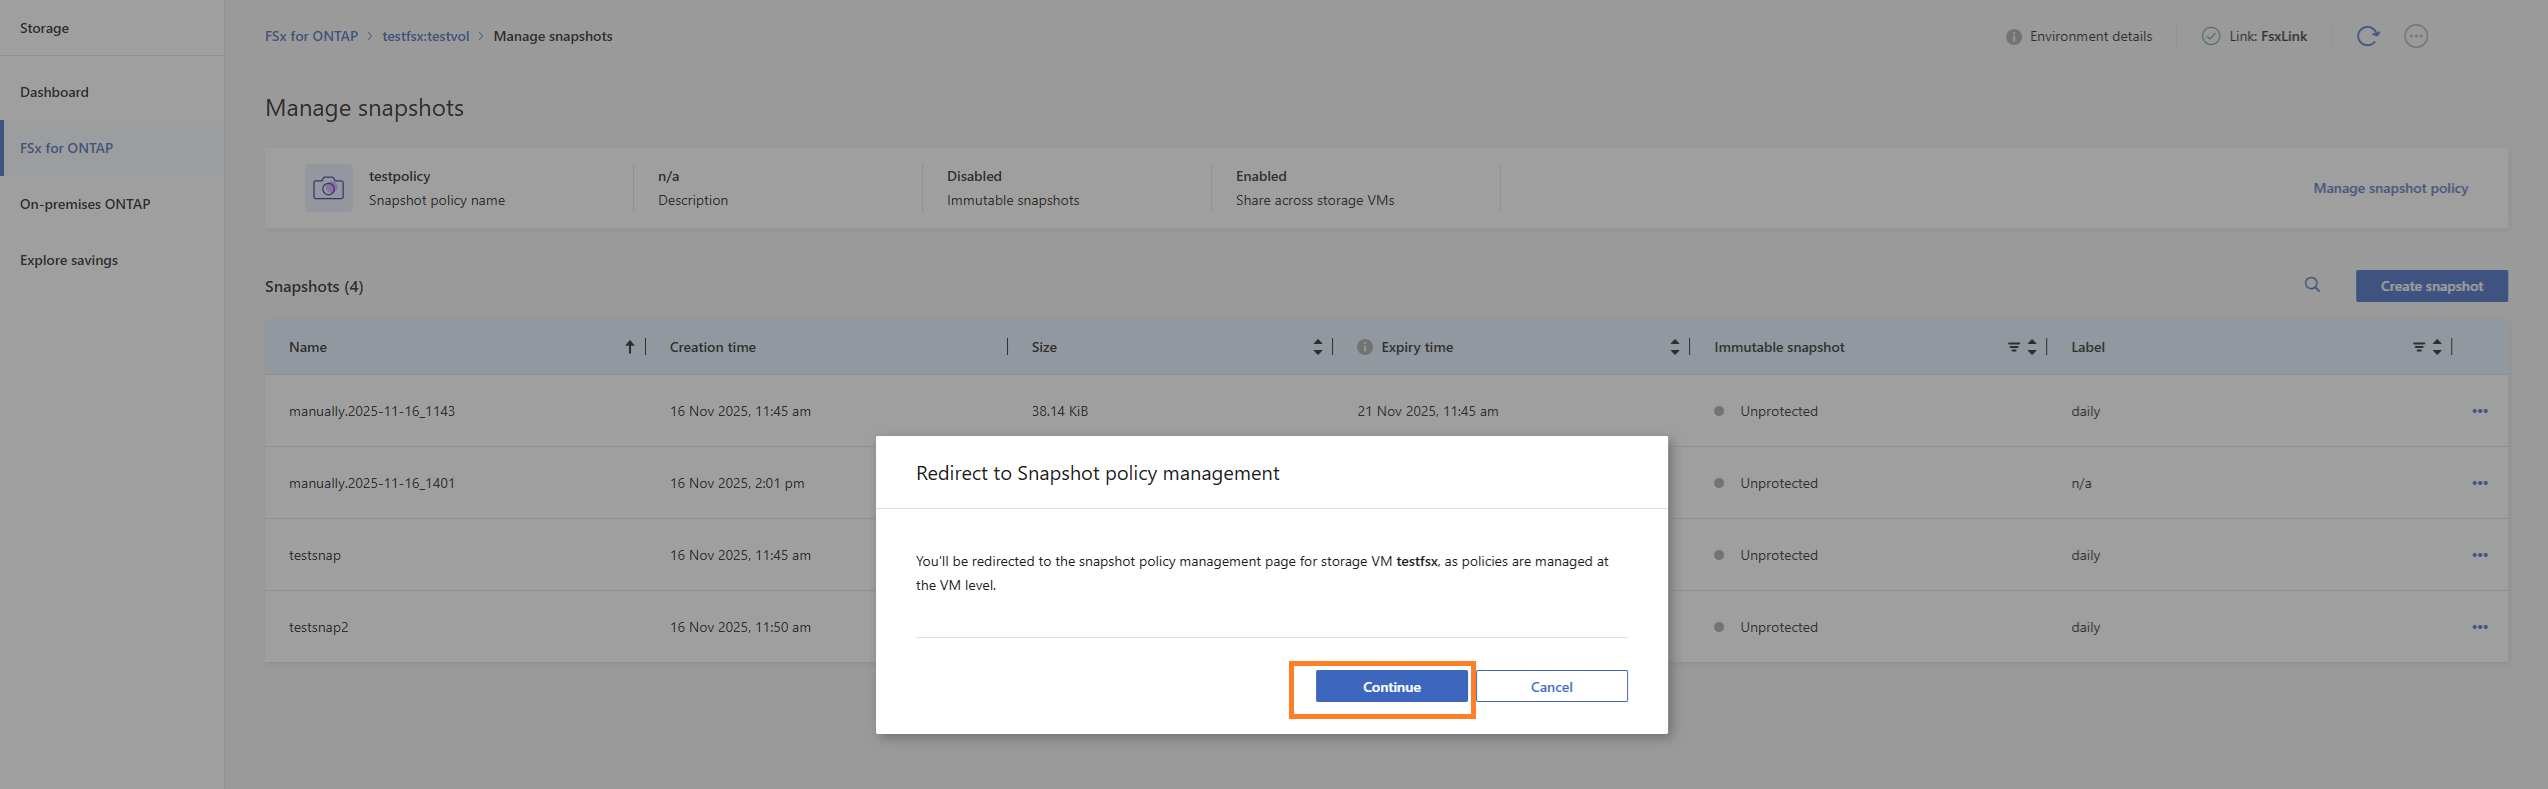Open snapshot search magnifier icon

pyautogui.click(x=2312, y=285)
